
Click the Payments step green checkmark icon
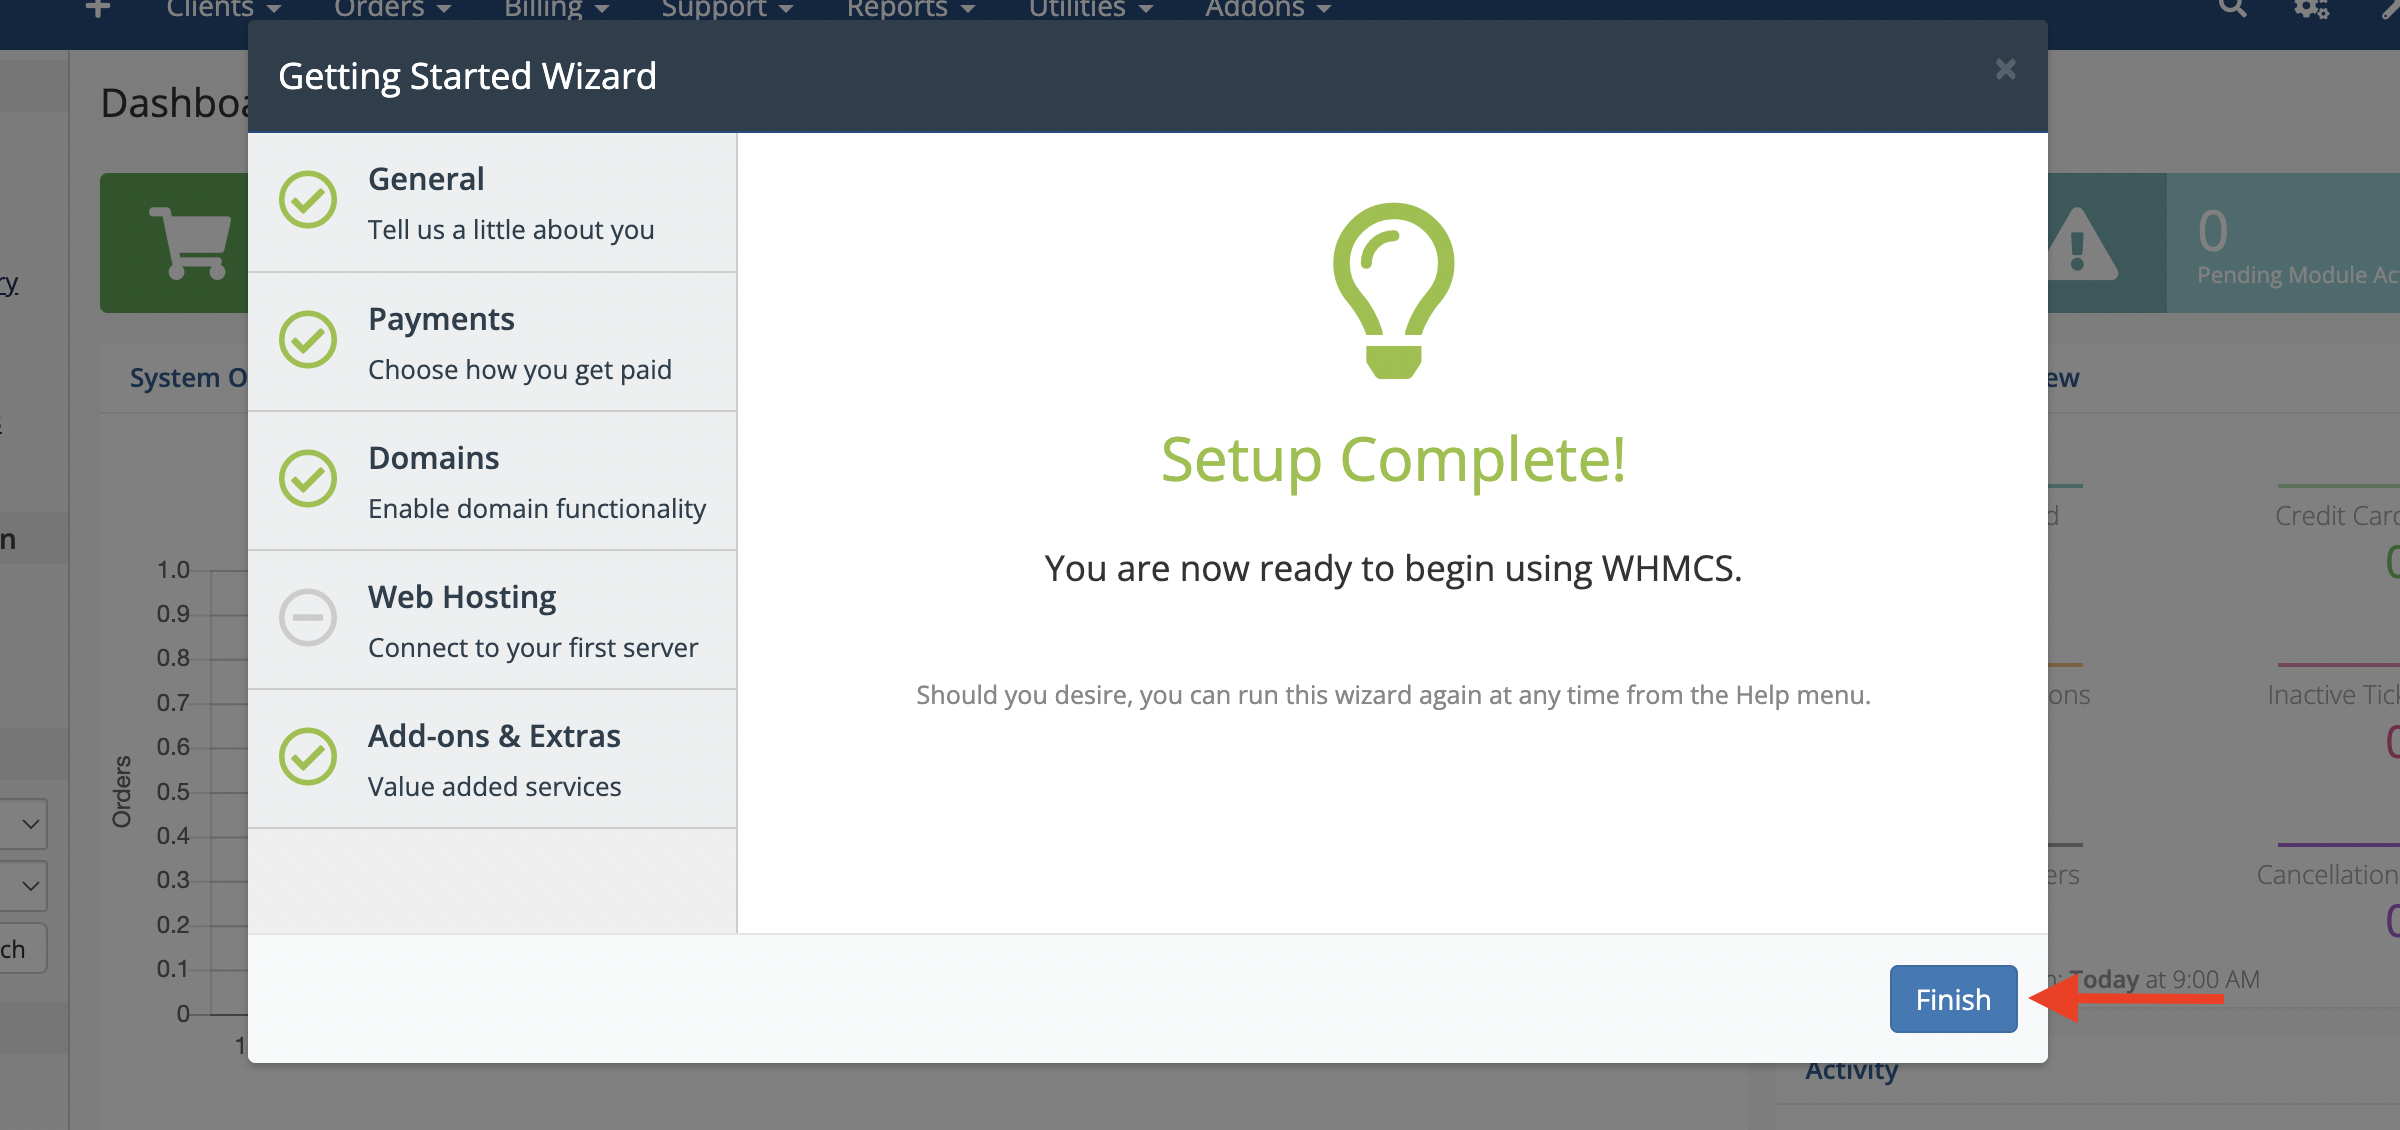(x=308, y=339)
